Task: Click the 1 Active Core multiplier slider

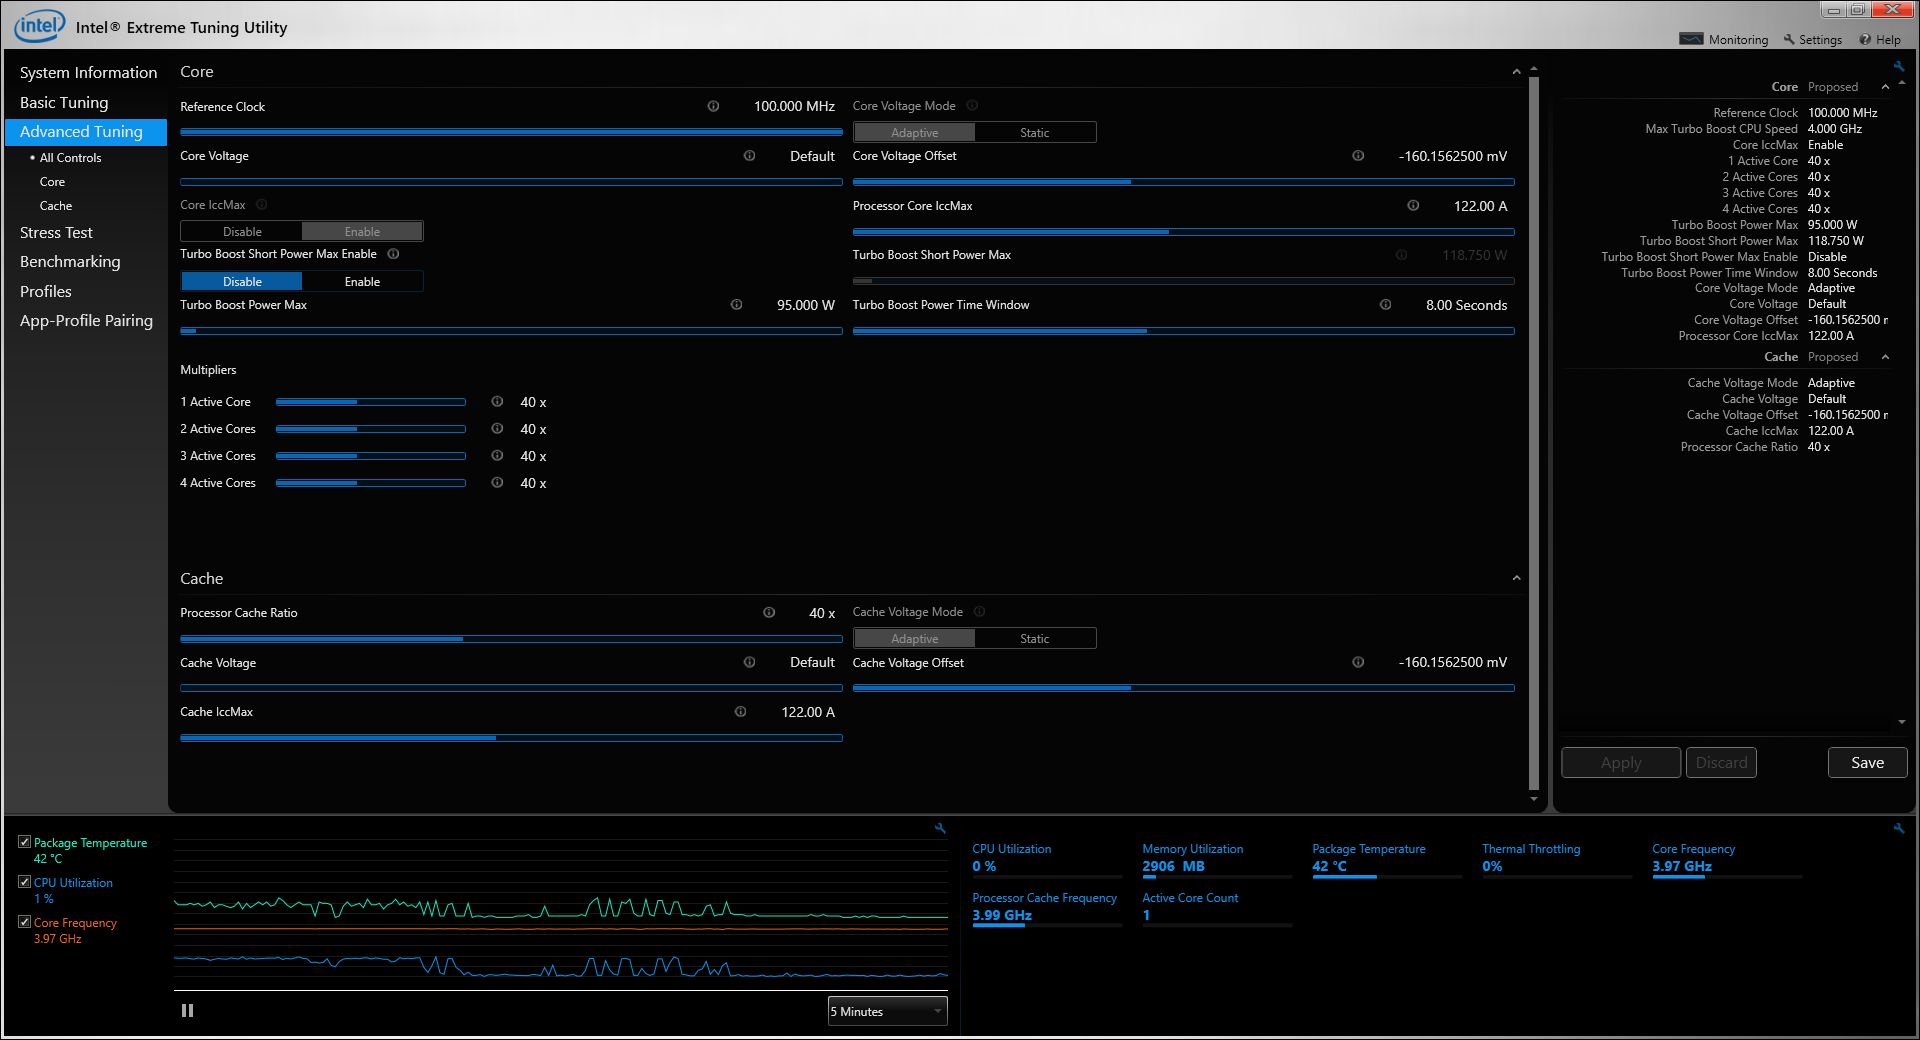Action: pos(371,402)
